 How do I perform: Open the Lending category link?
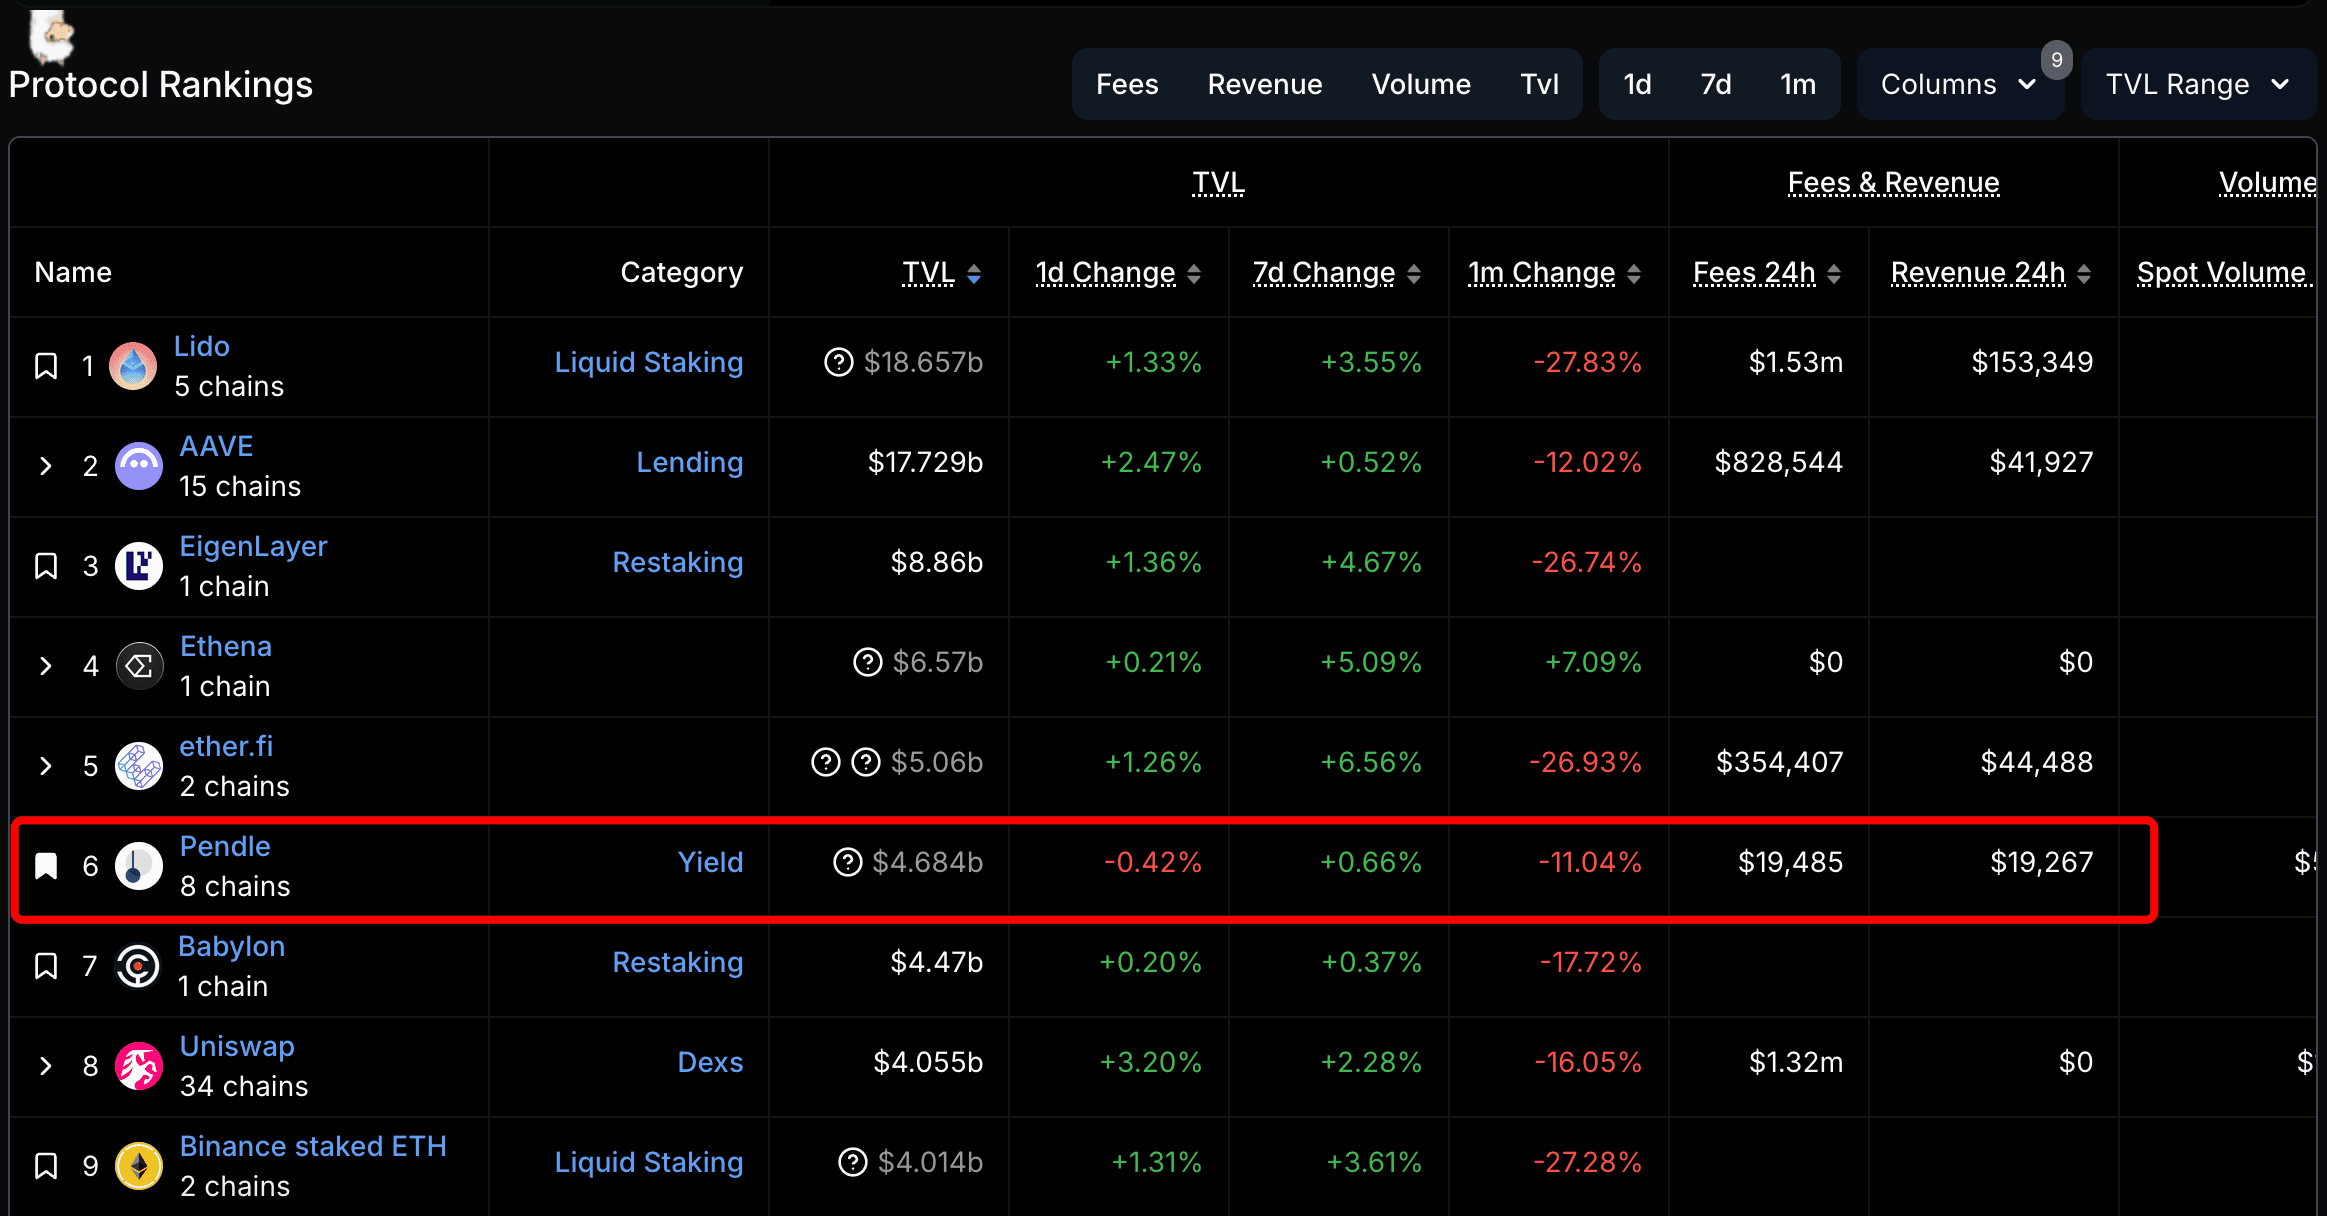[690, 462]
